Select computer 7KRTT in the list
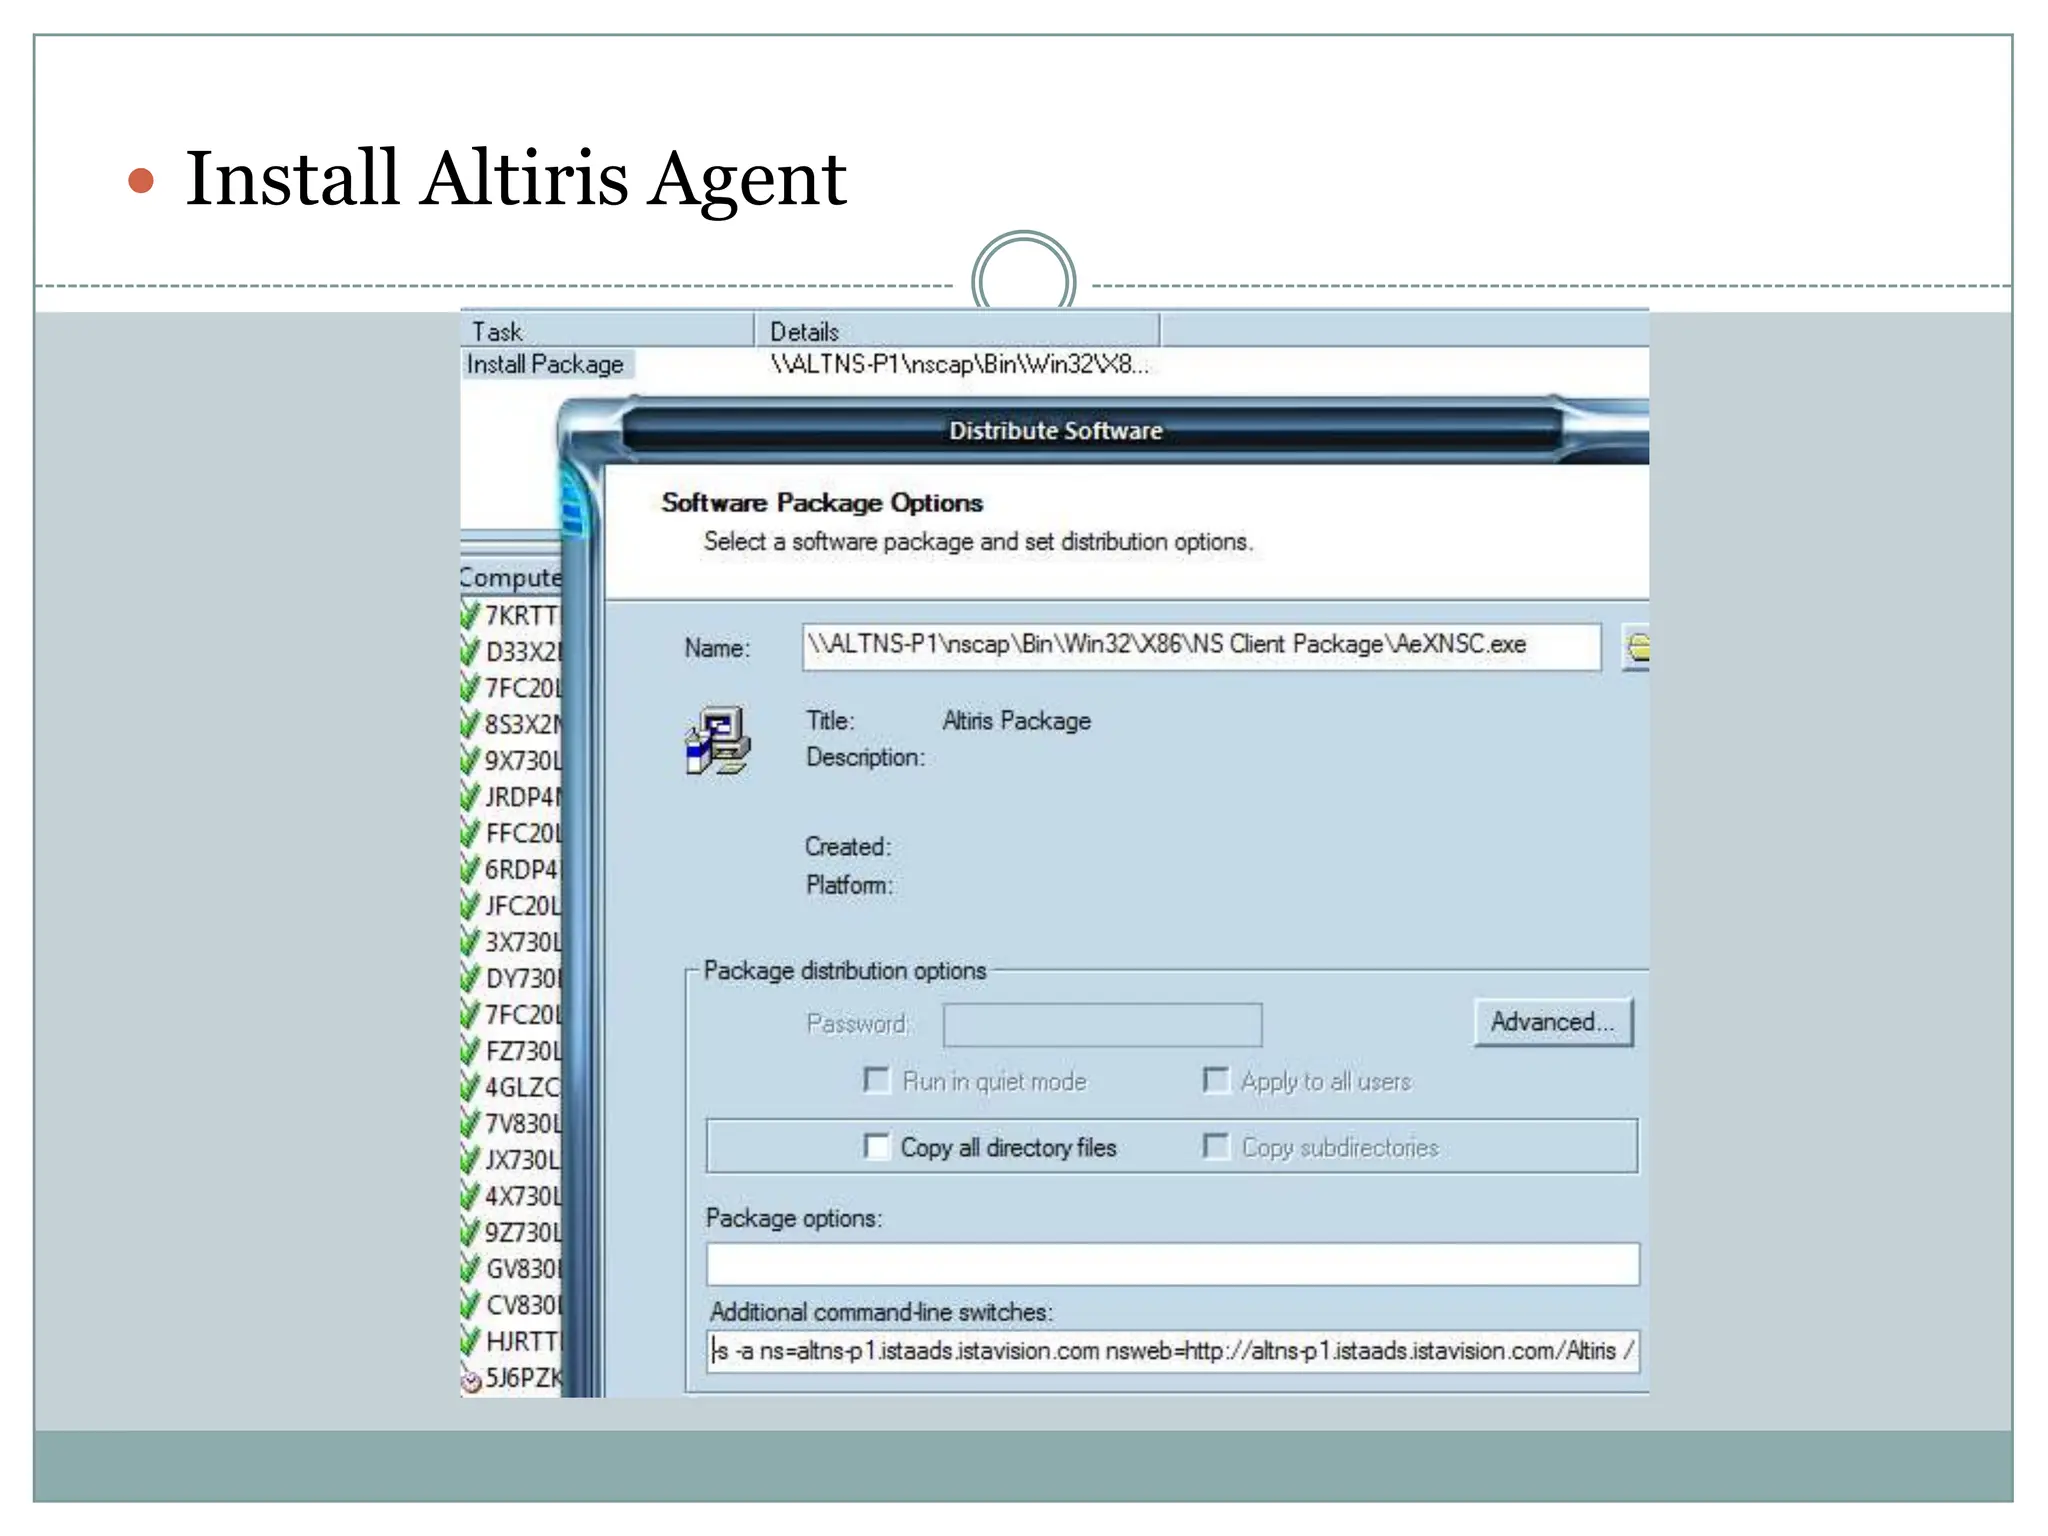Viewport: 2048px width, 1536px height. (x=522, y=615)
